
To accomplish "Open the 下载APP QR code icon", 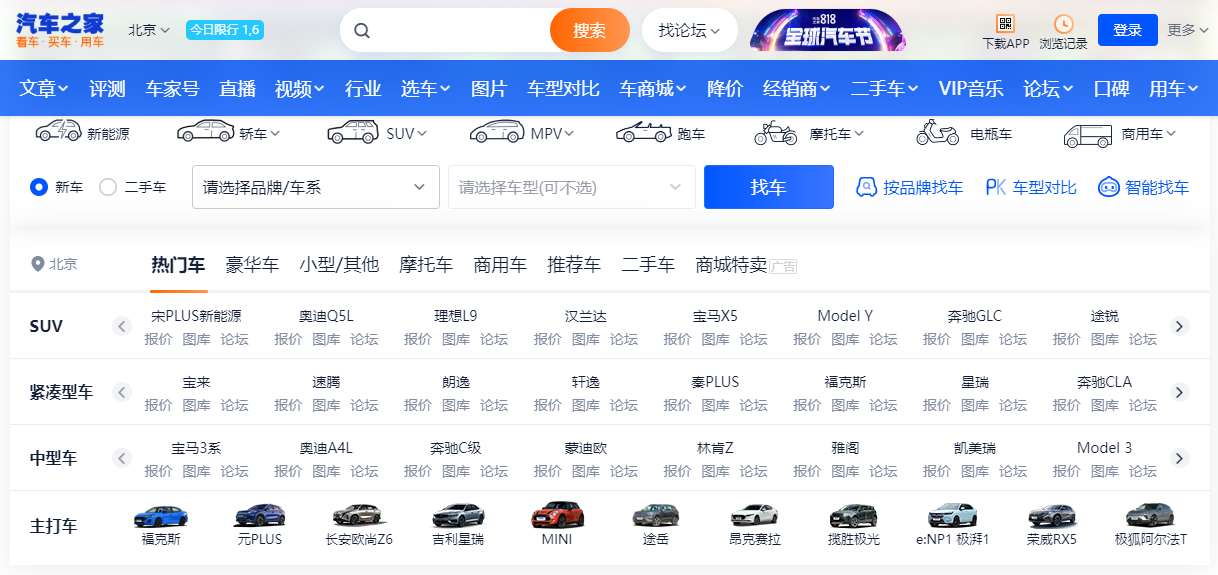I will pos(1005,23).
